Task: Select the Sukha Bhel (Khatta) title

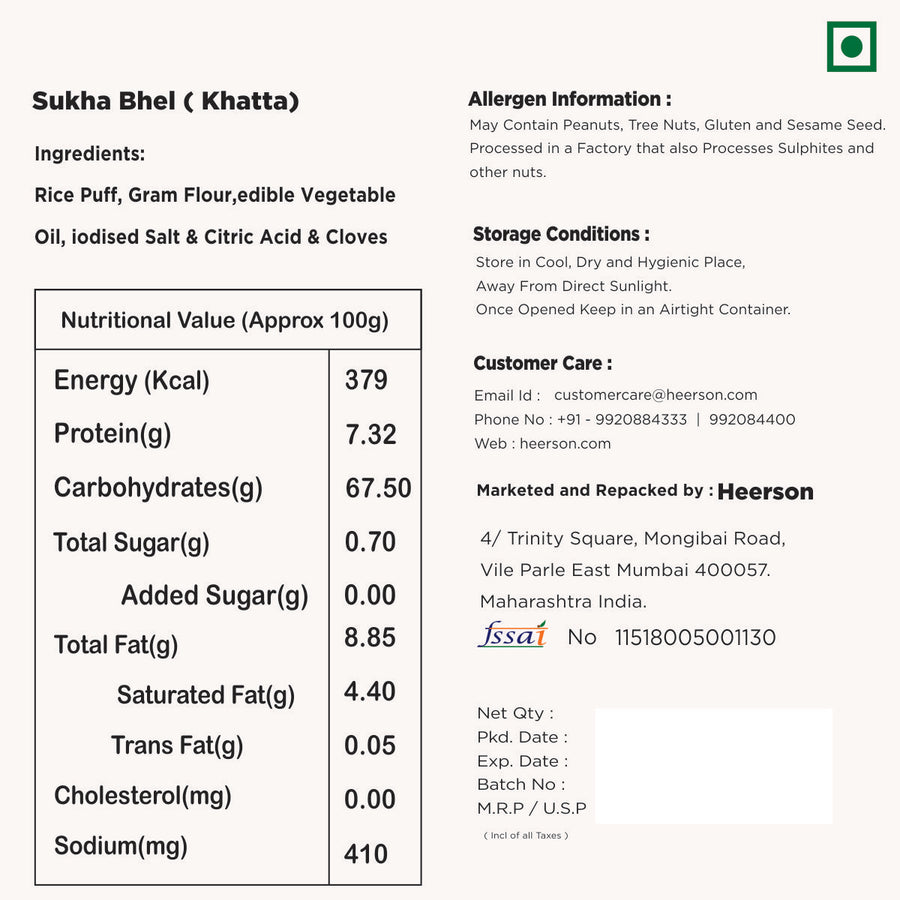Action: [x=165, y=101]
